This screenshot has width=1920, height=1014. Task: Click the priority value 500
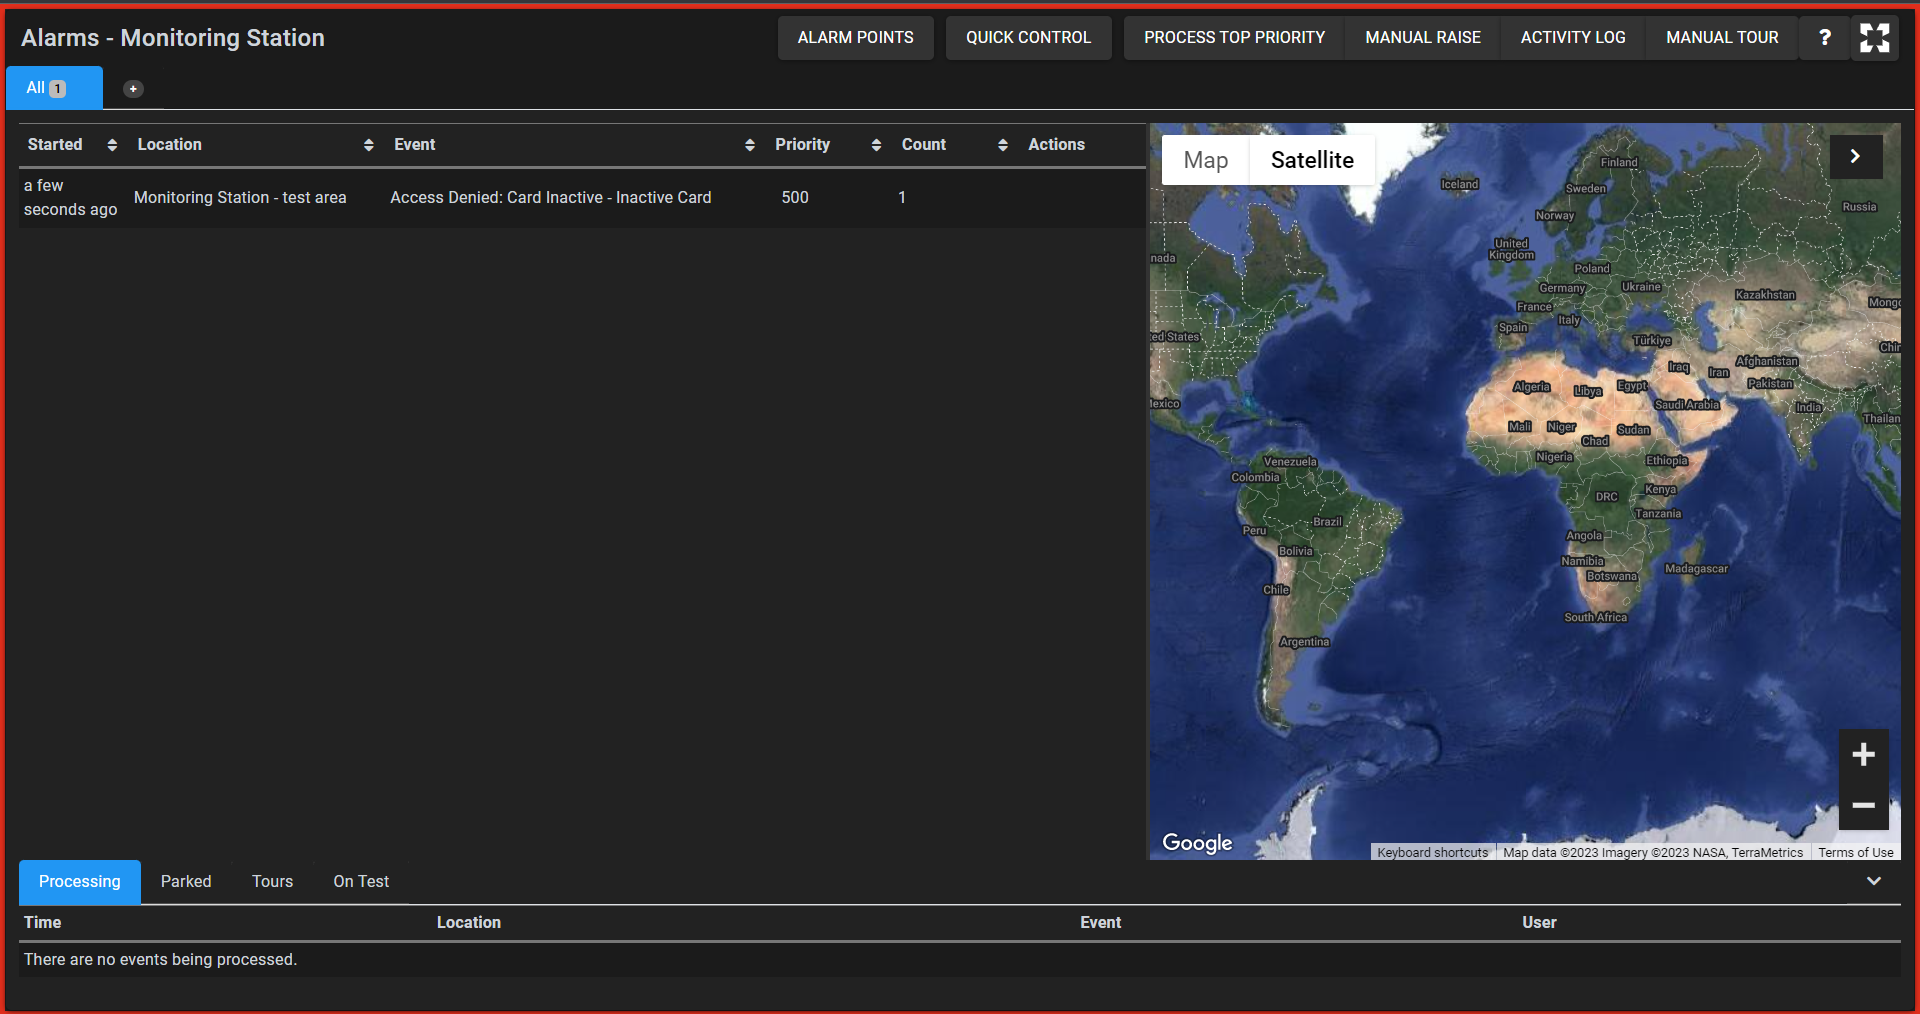pyautogui.click(x=795, y=198)
